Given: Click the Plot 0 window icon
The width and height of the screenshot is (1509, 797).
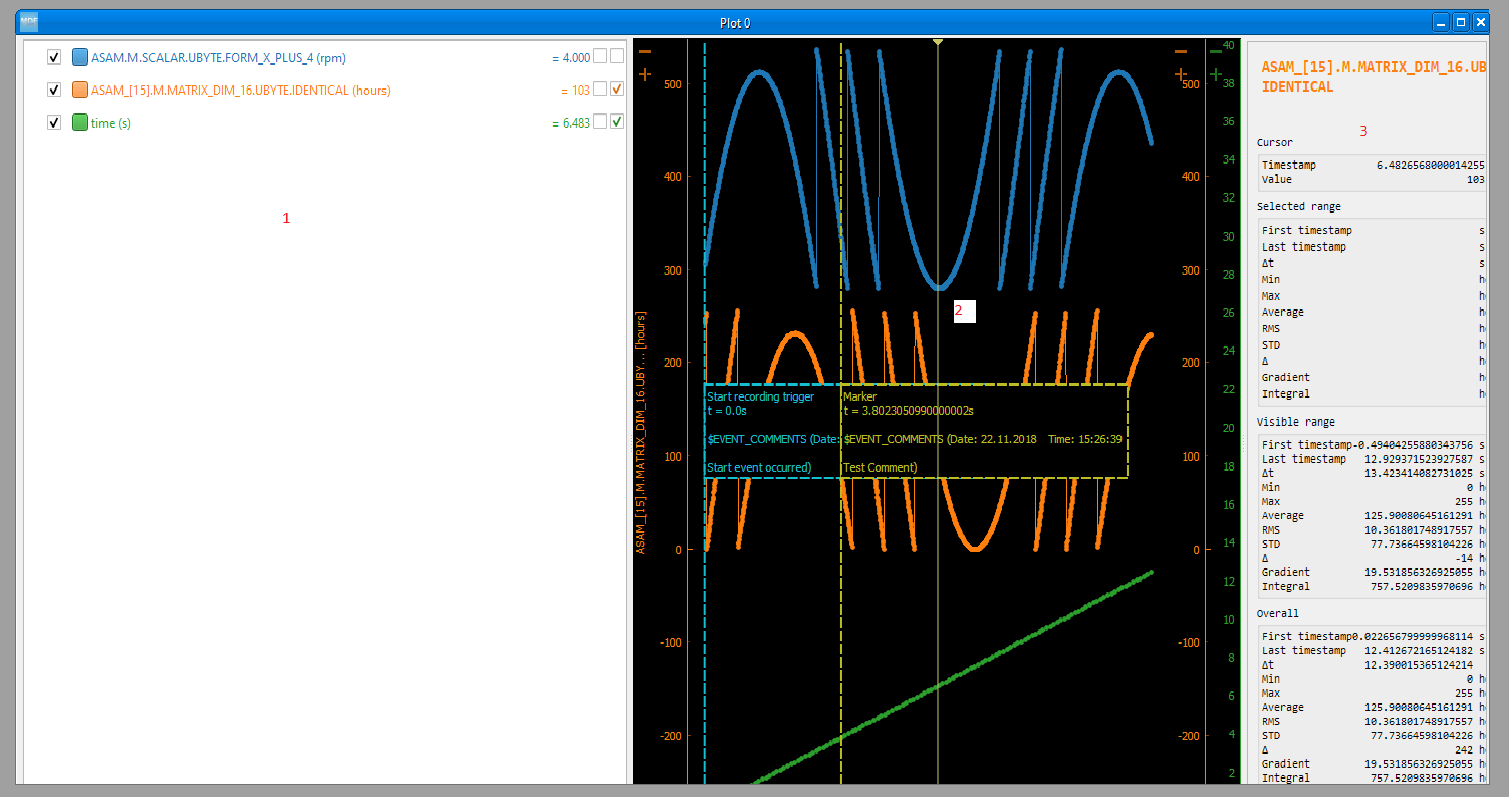Looking at the screenshot, I should pyautogui.click(x=29, y=22).
